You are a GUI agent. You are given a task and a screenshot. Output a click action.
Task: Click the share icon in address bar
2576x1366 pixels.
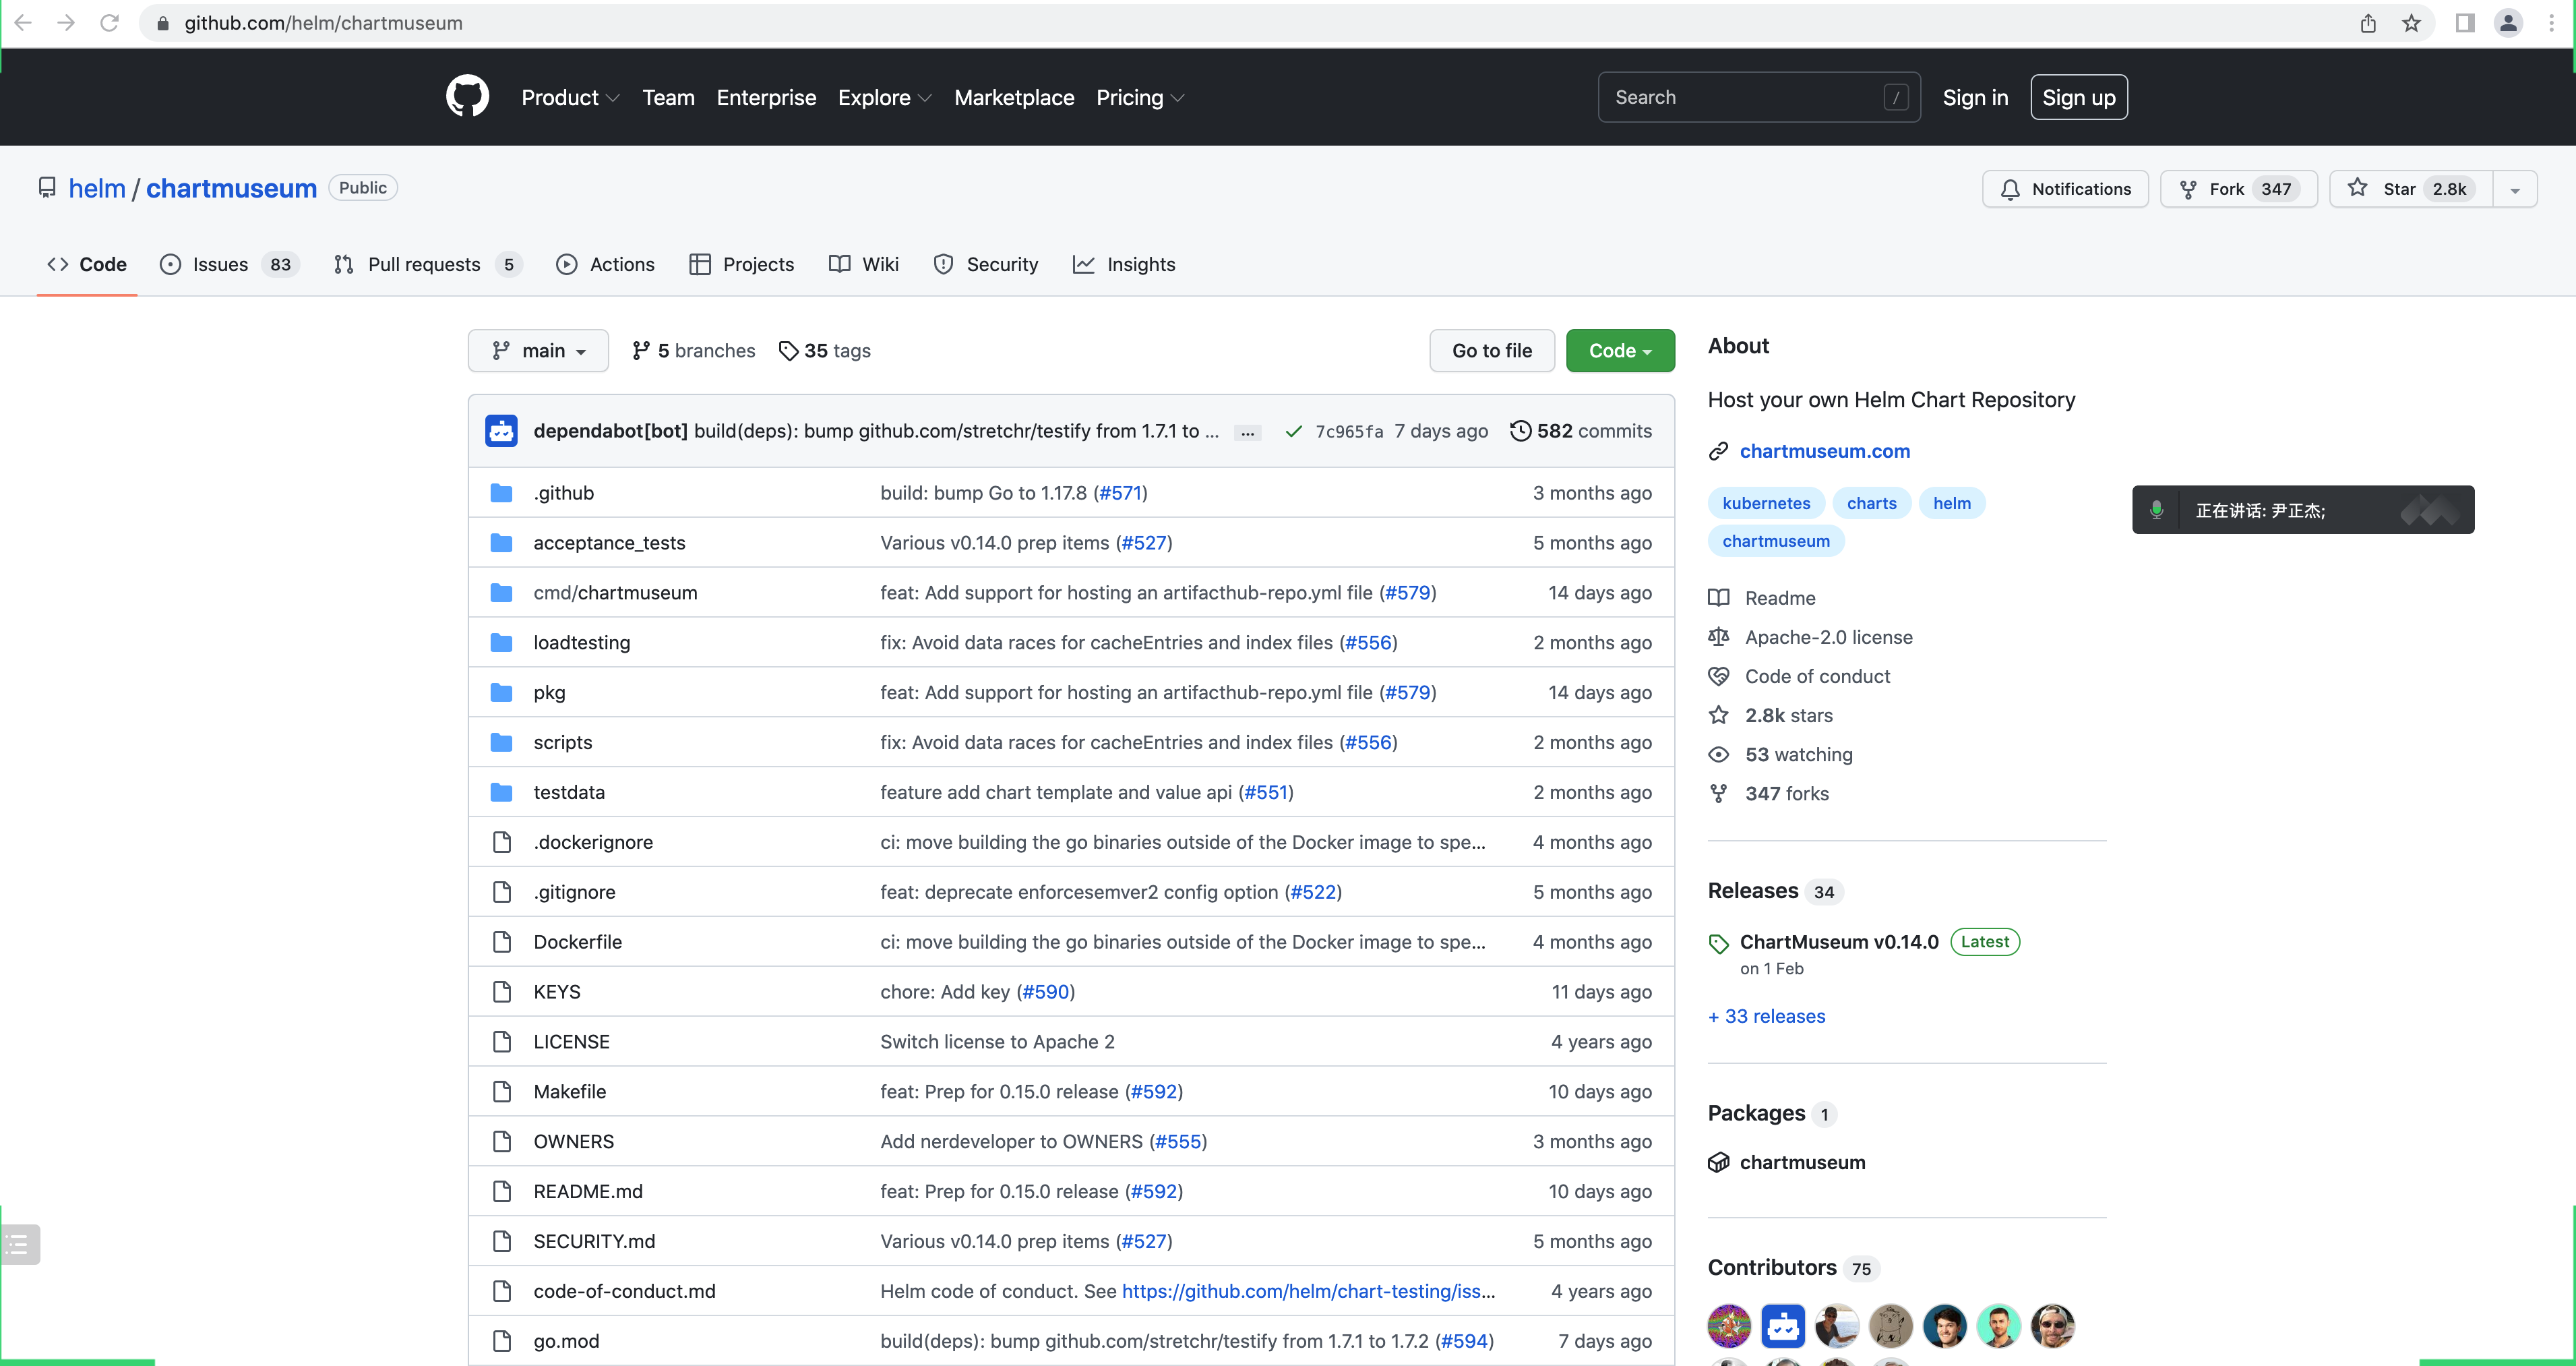coord(2368,23)
